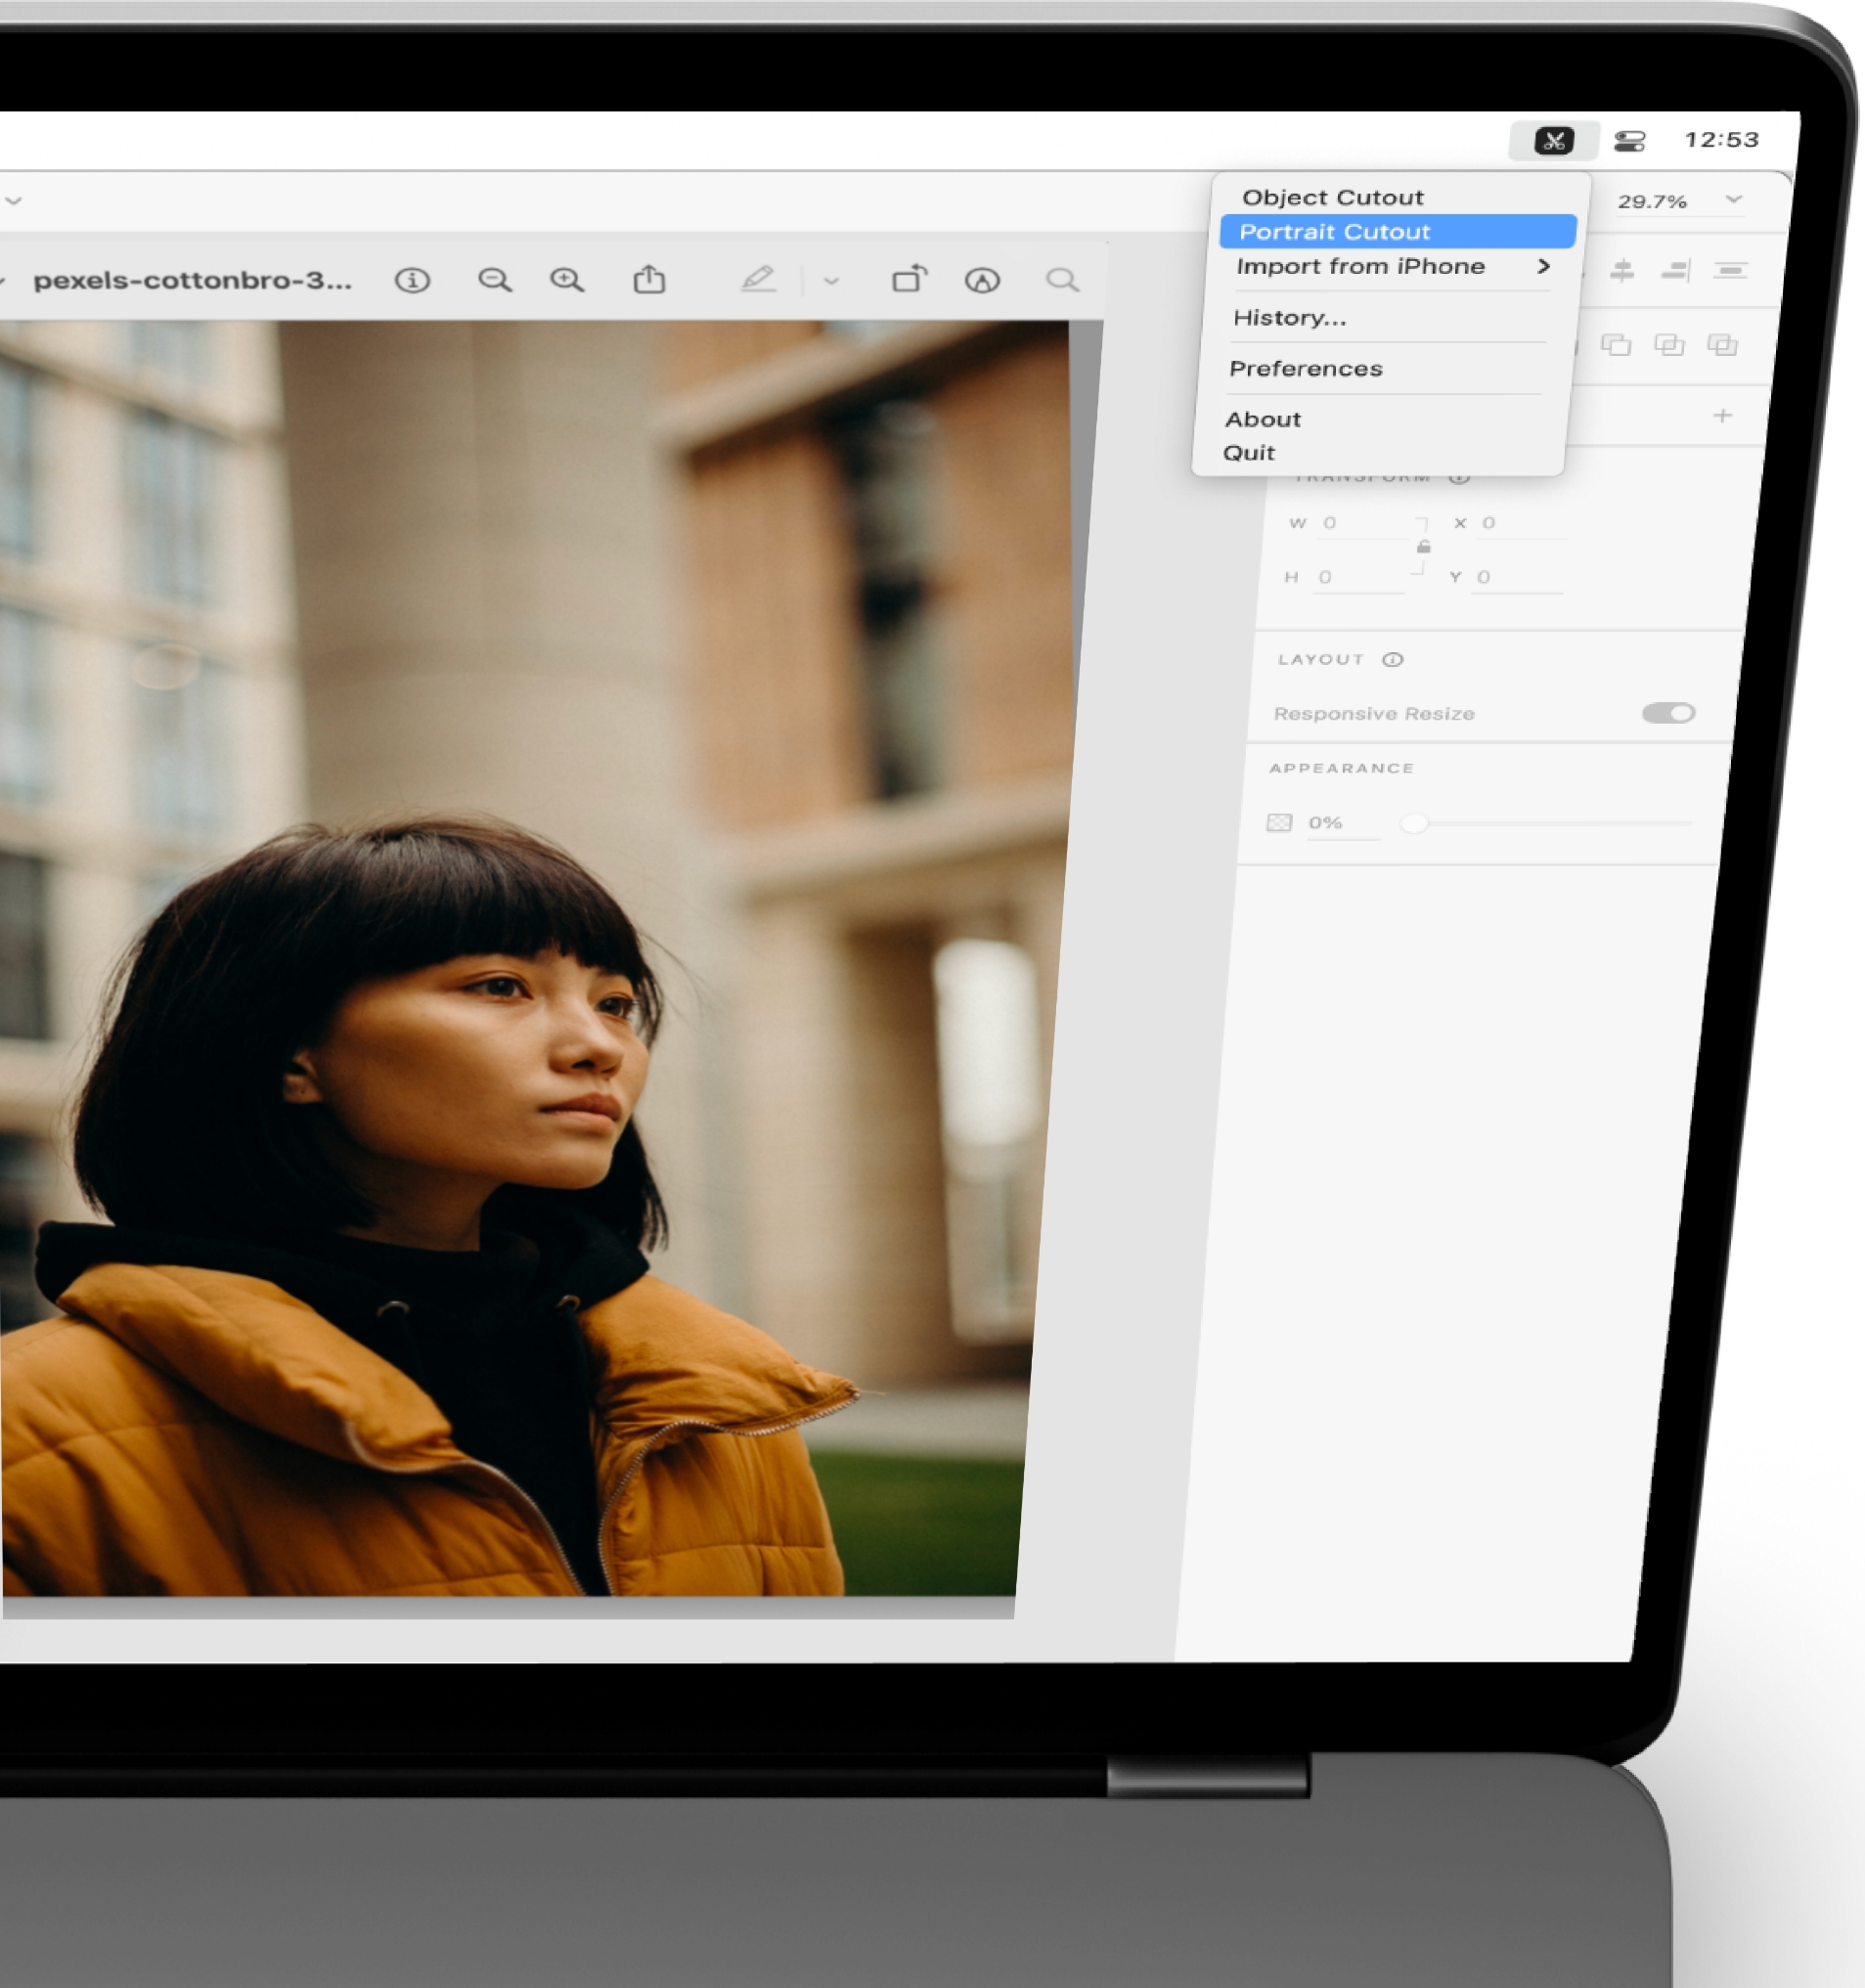Click the Y position input field
This screenshot has width=1865, height=1988.
click(x=1518, y=577)
